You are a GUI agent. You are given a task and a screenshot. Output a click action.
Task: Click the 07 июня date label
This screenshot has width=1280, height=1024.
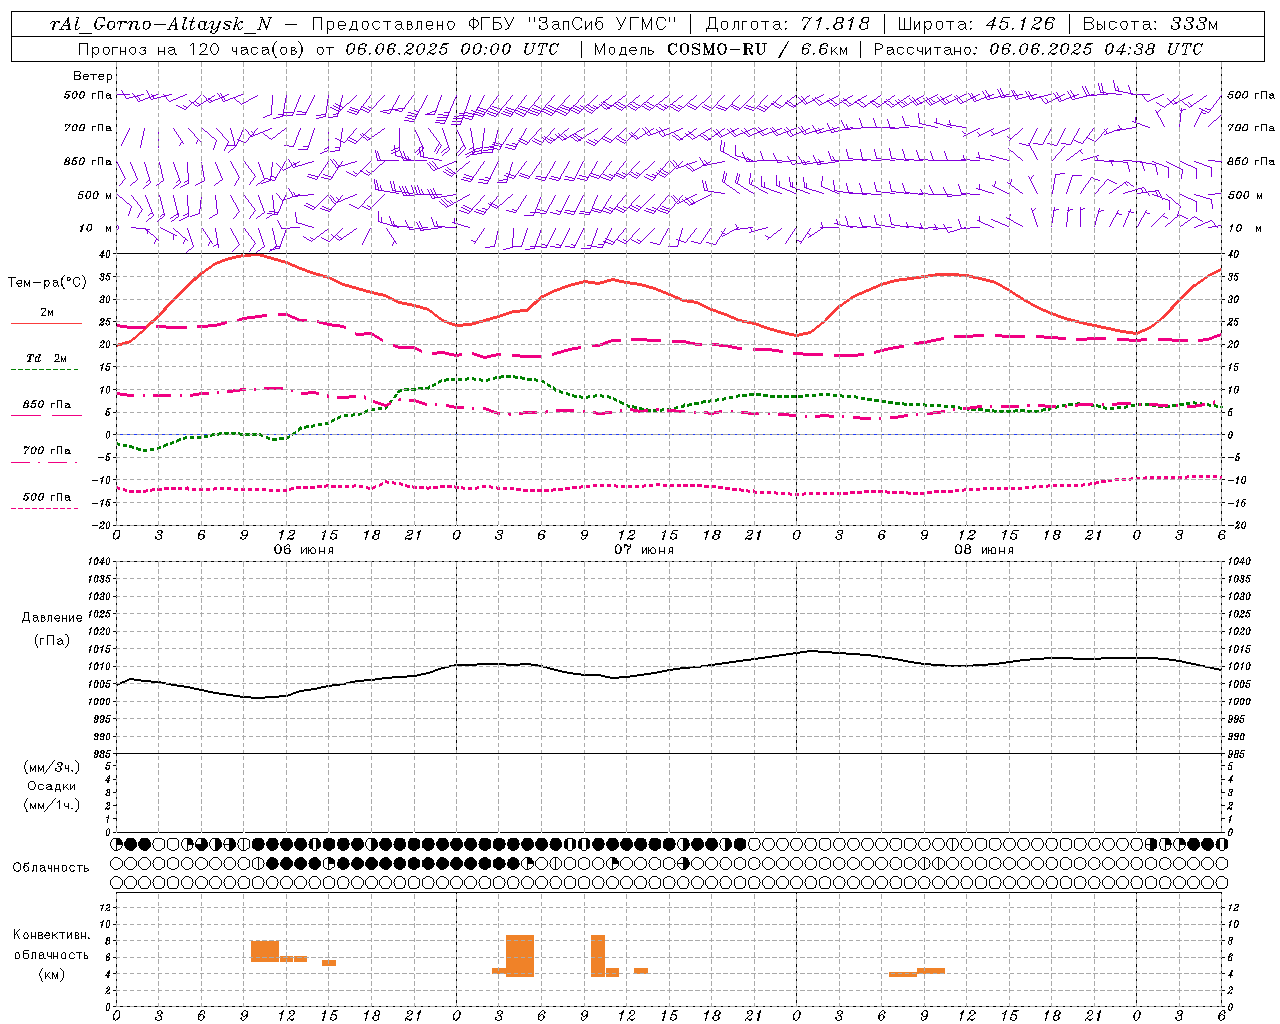644,550
